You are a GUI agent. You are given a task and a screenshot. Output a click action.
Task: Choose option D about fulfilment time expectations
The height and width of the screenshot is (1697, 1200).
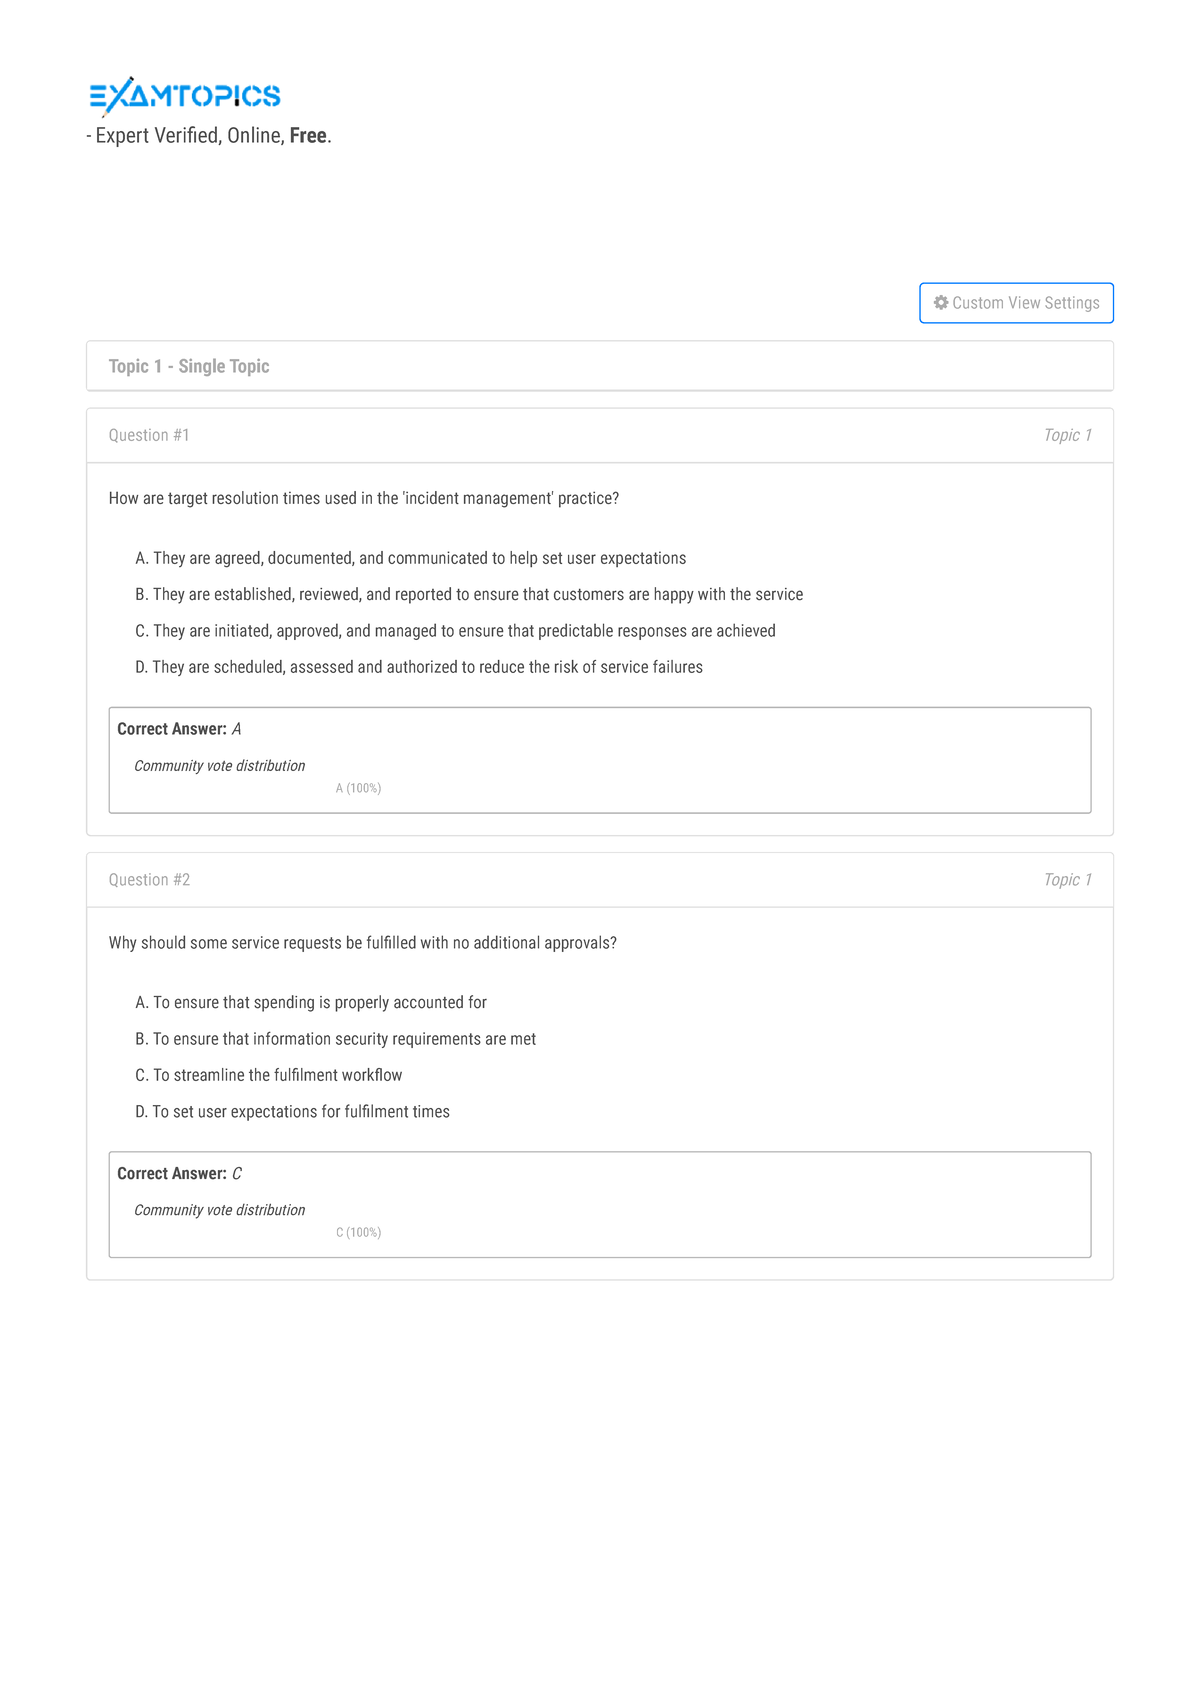click(292, 1112)
